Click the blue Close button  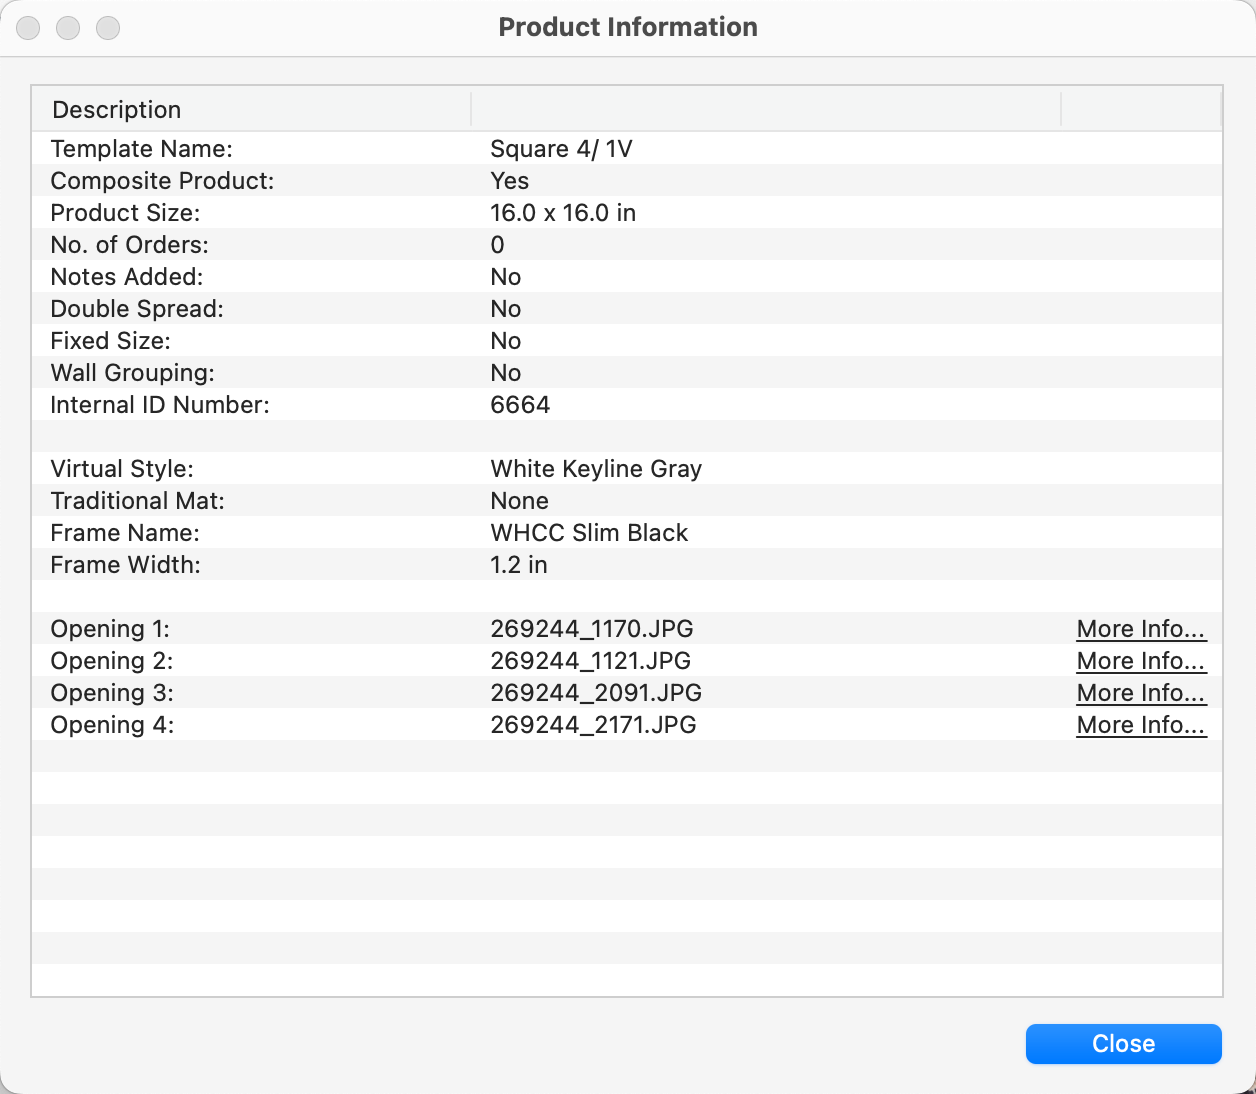click(1123, 1043)
